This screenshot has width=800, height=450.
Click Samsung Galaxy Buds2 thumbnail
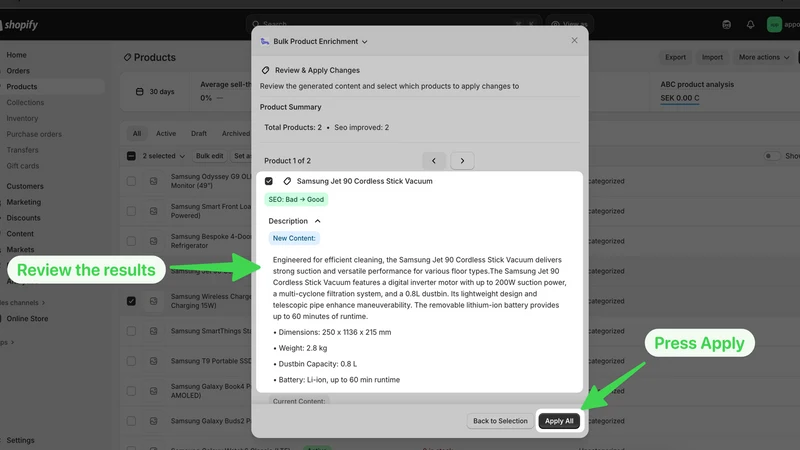point(154,421)
